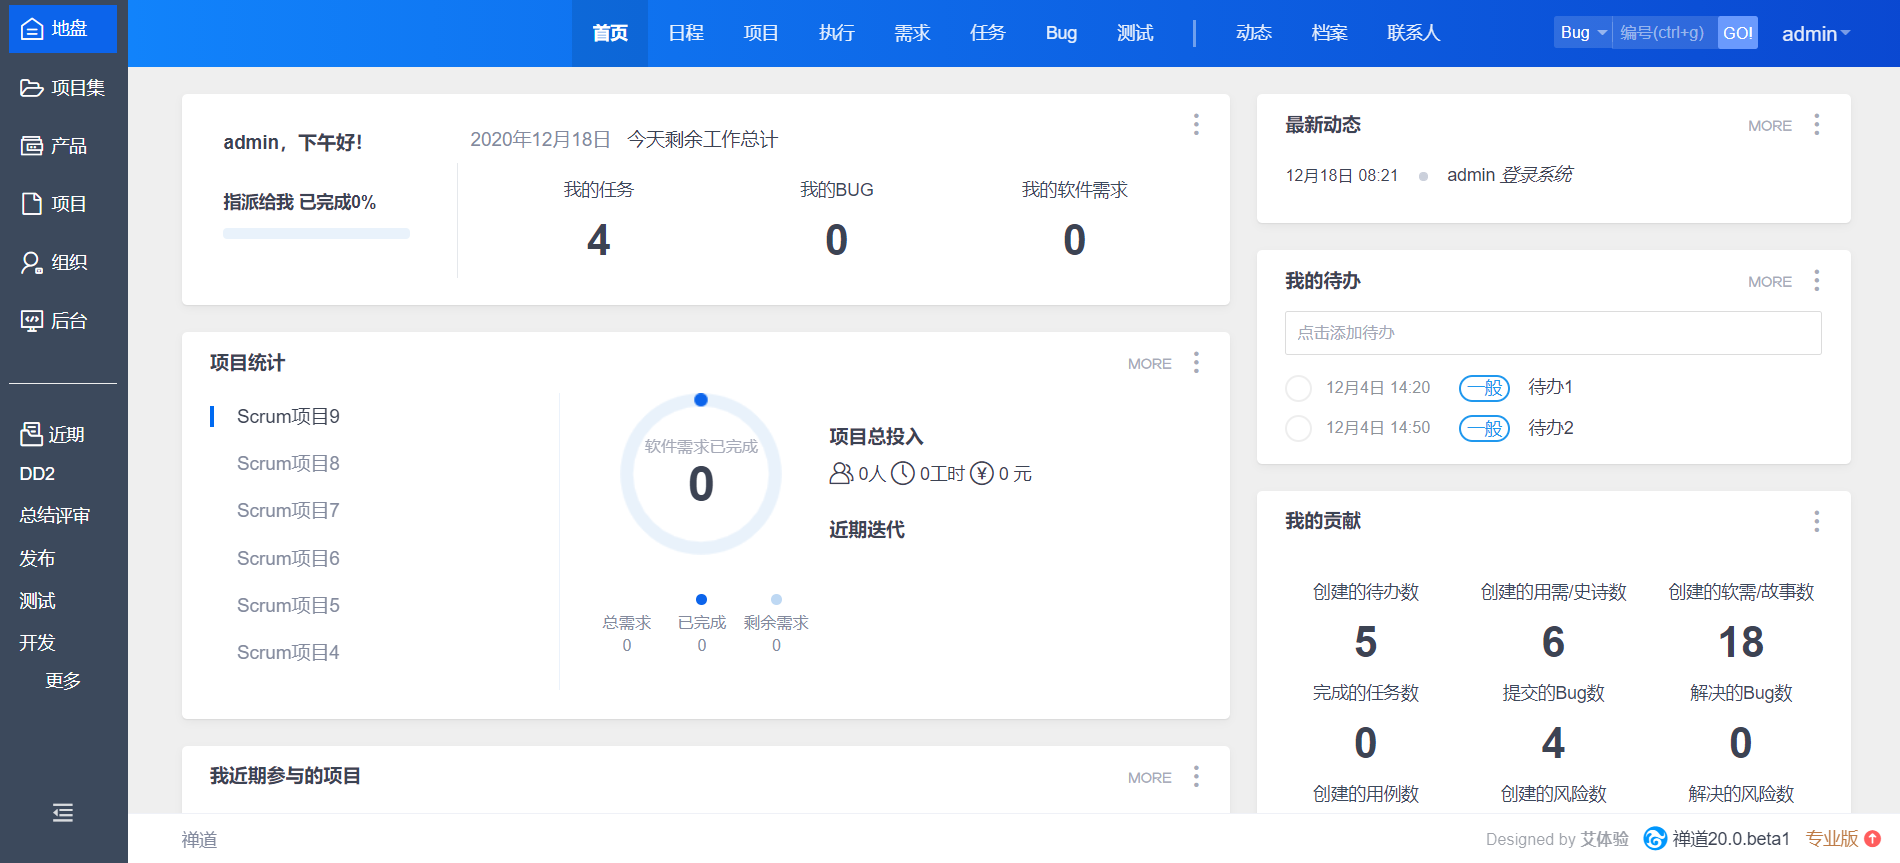1900x863 pixels.
Task: Open 总结评审 from the sidebar
Action: click(x=55, y=516)
